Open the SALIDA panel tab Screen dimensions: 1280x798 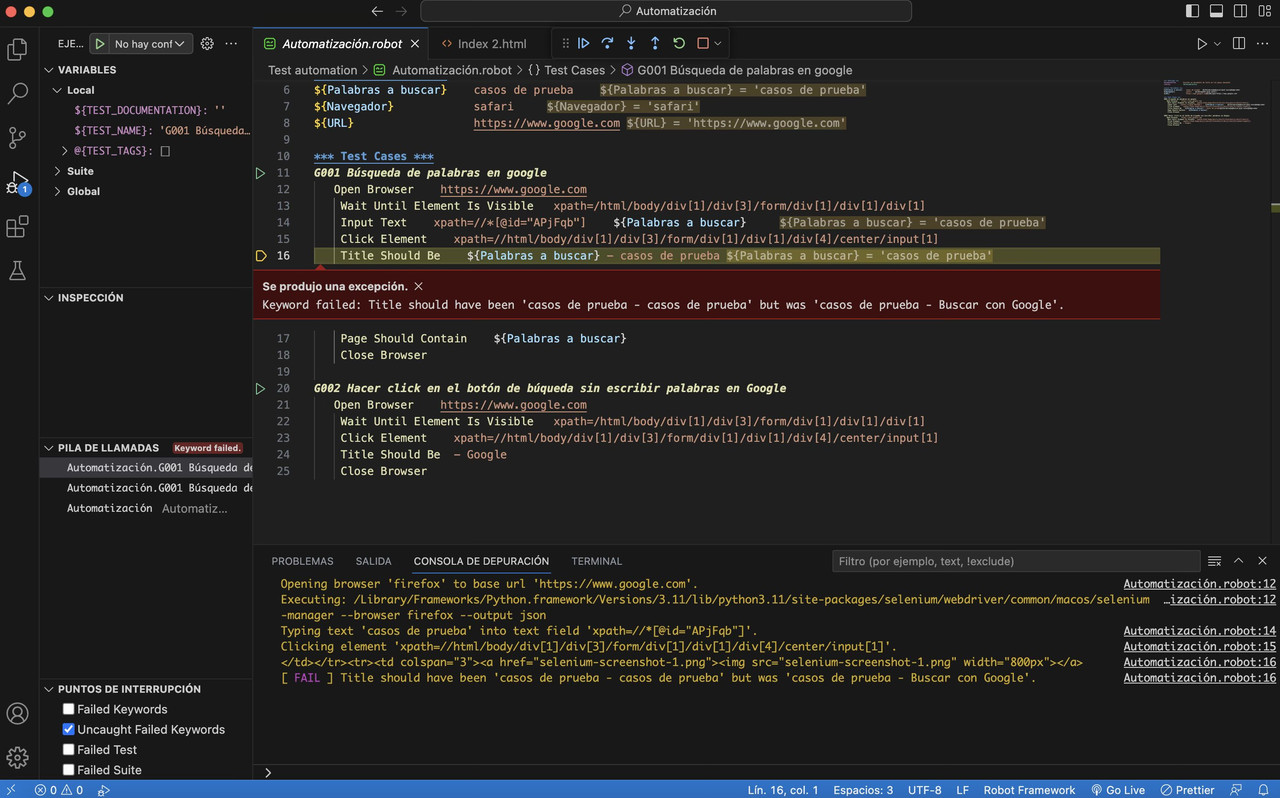374,561
